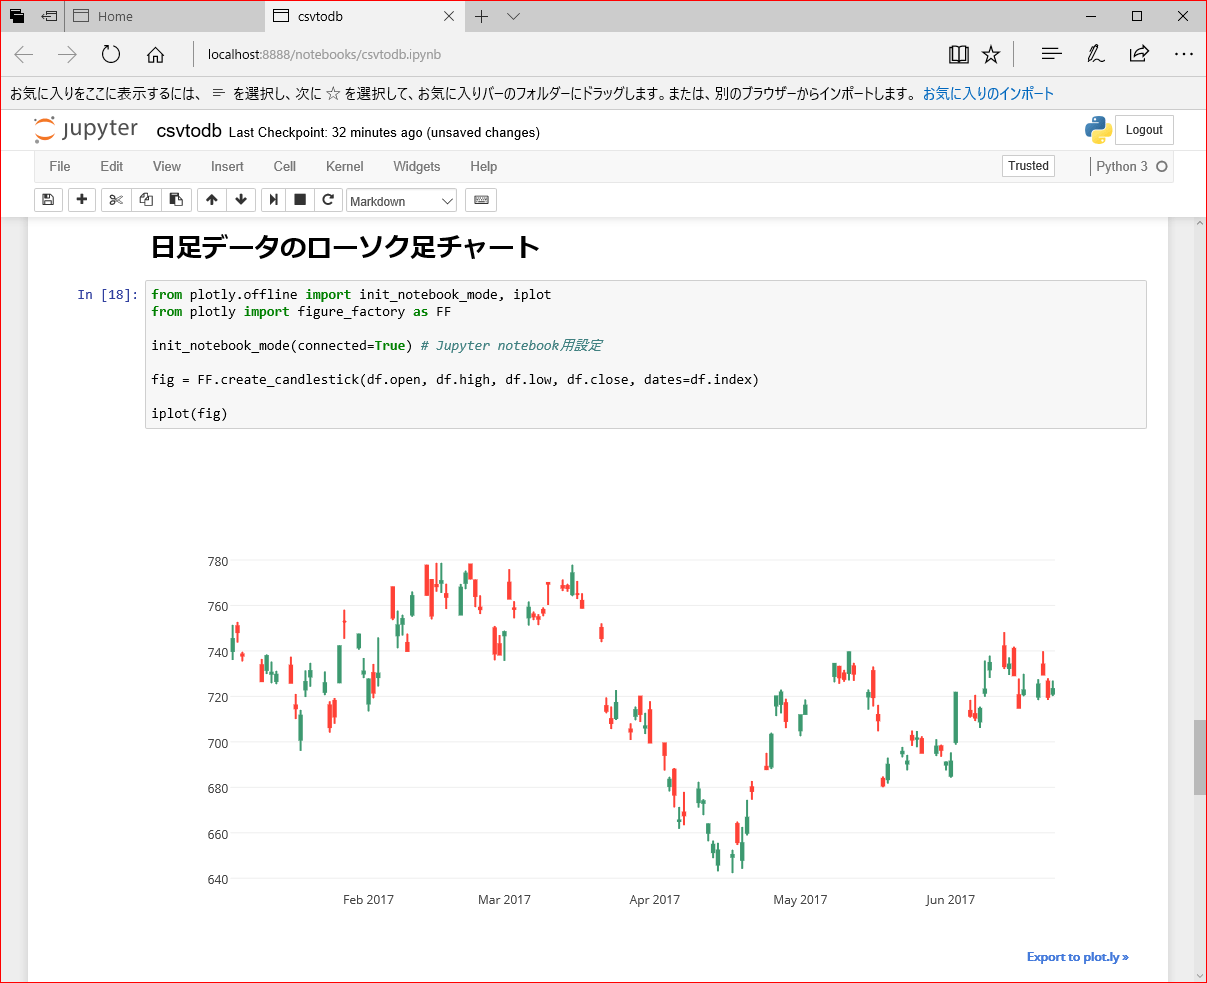Copy selected cells icon
1207x983 pixels.
[146, 200]
